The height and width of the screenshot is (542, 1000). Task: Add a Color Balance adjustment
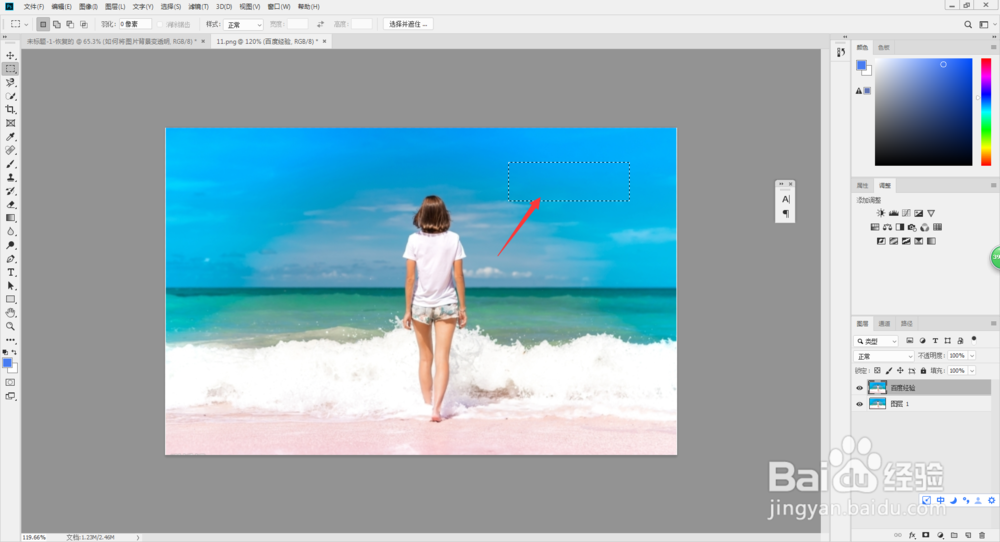tap(887, 227)
